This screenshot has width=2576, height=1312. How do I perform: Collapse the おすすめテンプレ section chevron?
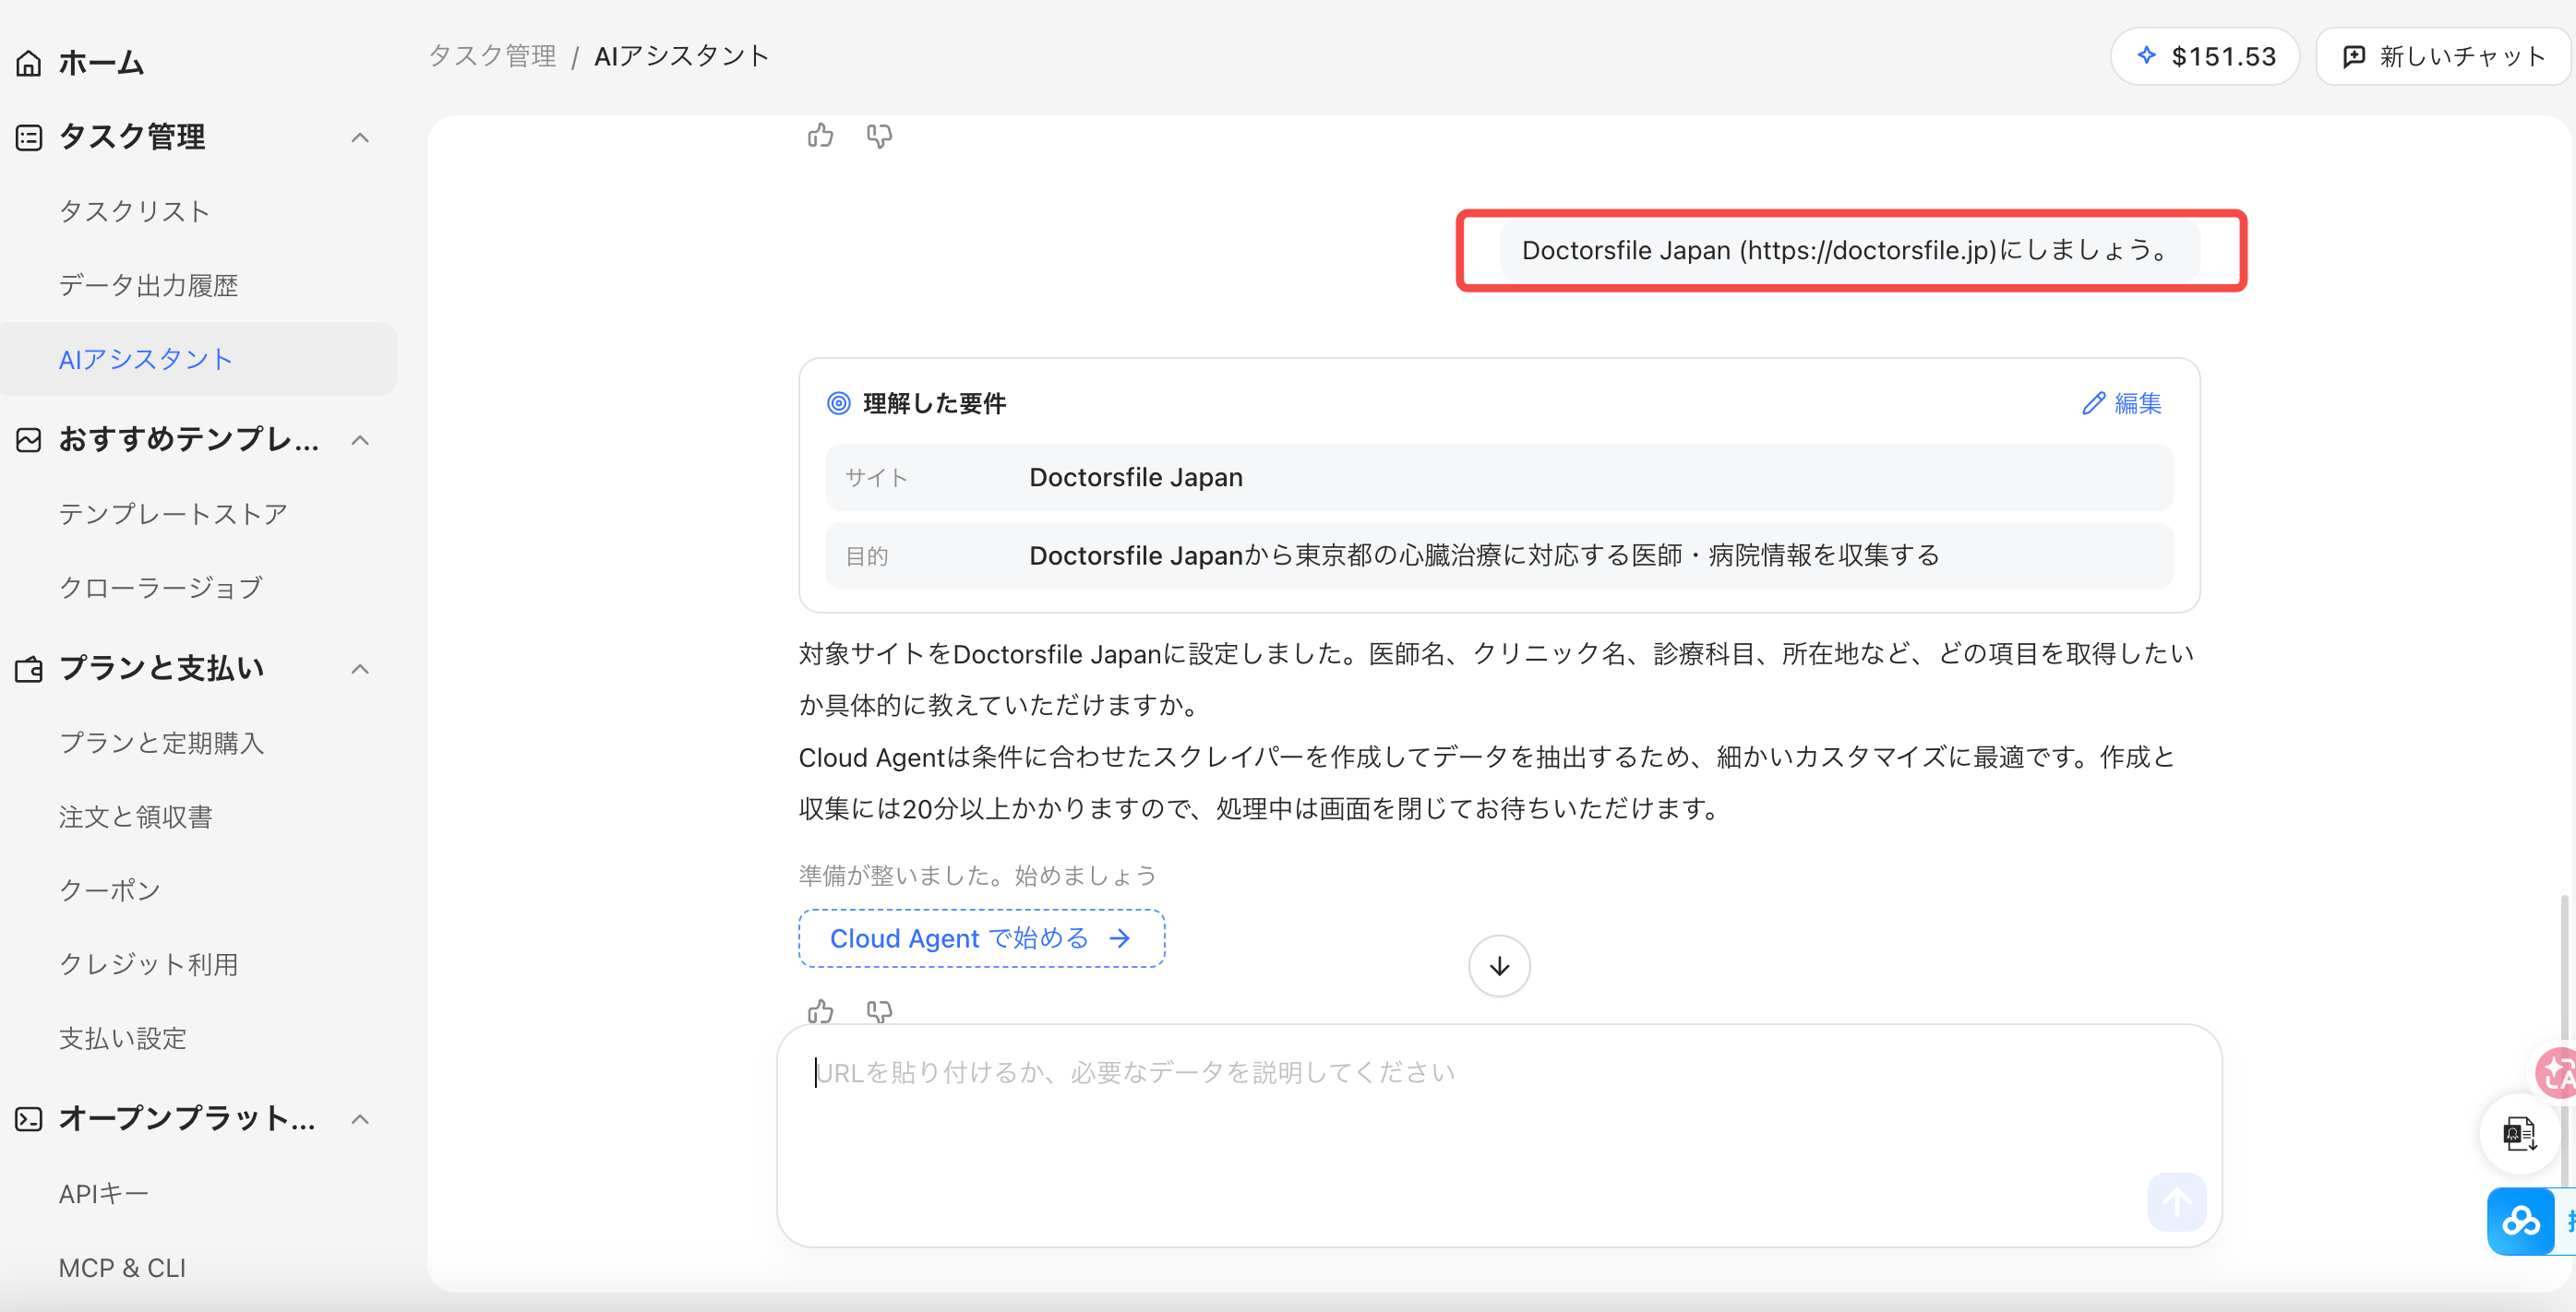pyautogui.click(x=361, y=440)
